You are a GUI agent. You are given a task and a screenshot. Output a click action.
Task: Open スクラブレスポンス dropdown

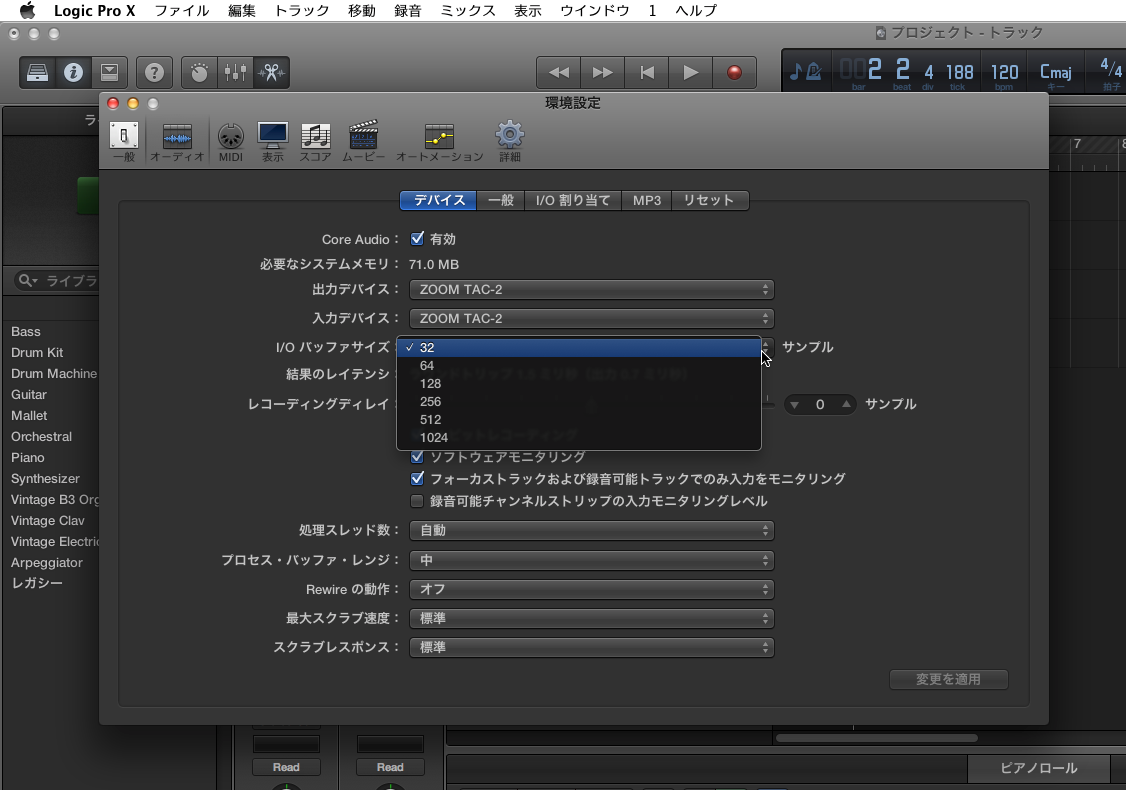point(592,647)
